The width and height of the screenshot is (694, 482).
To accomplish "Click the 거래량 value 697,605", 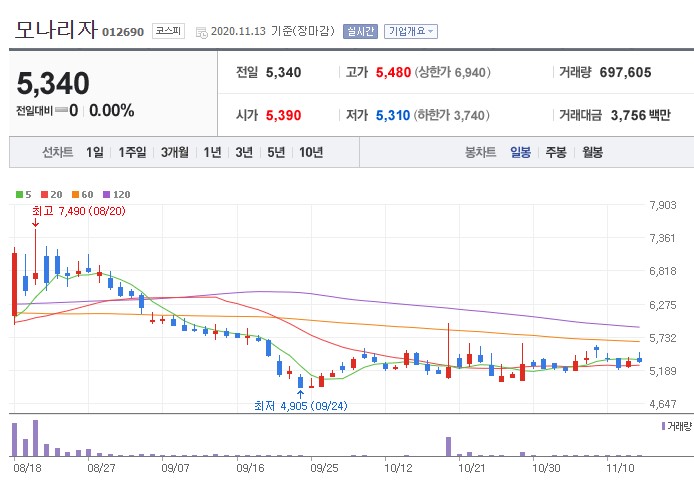I will [625, 72].
